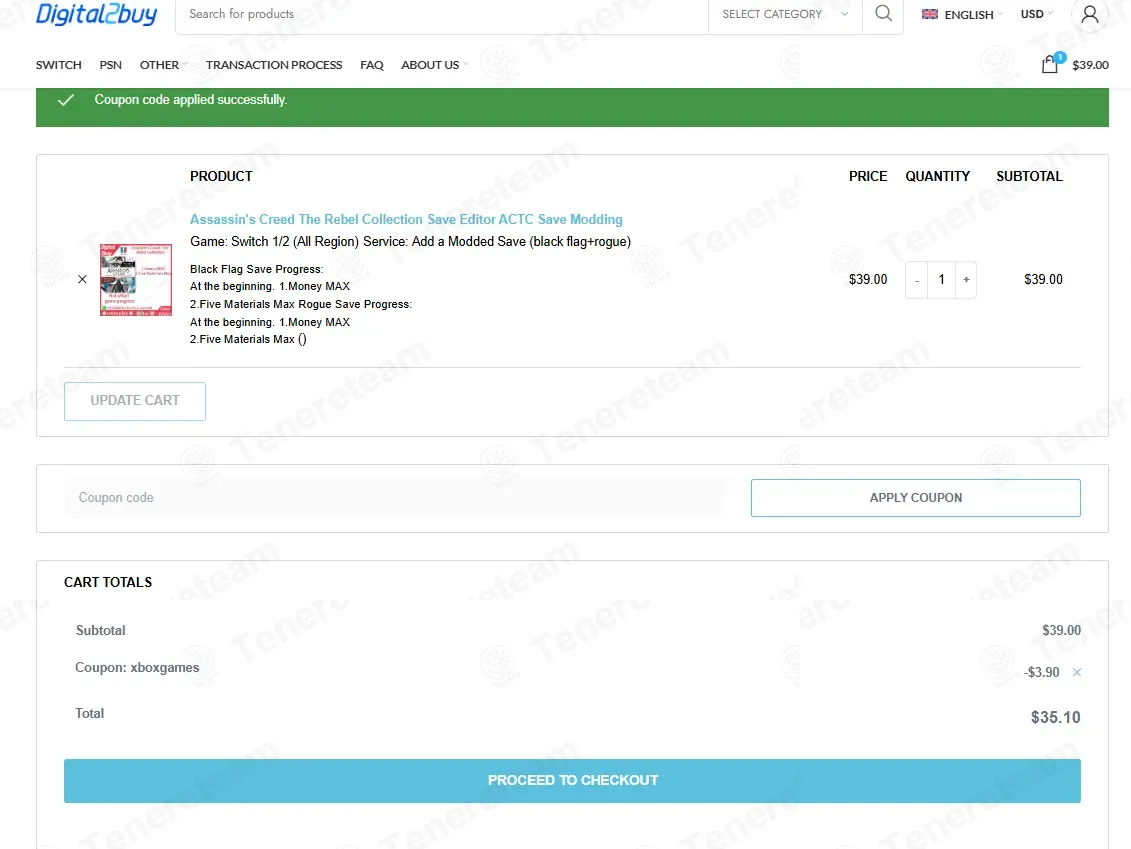Open the shopping bag cart icon

point(1050,65)
